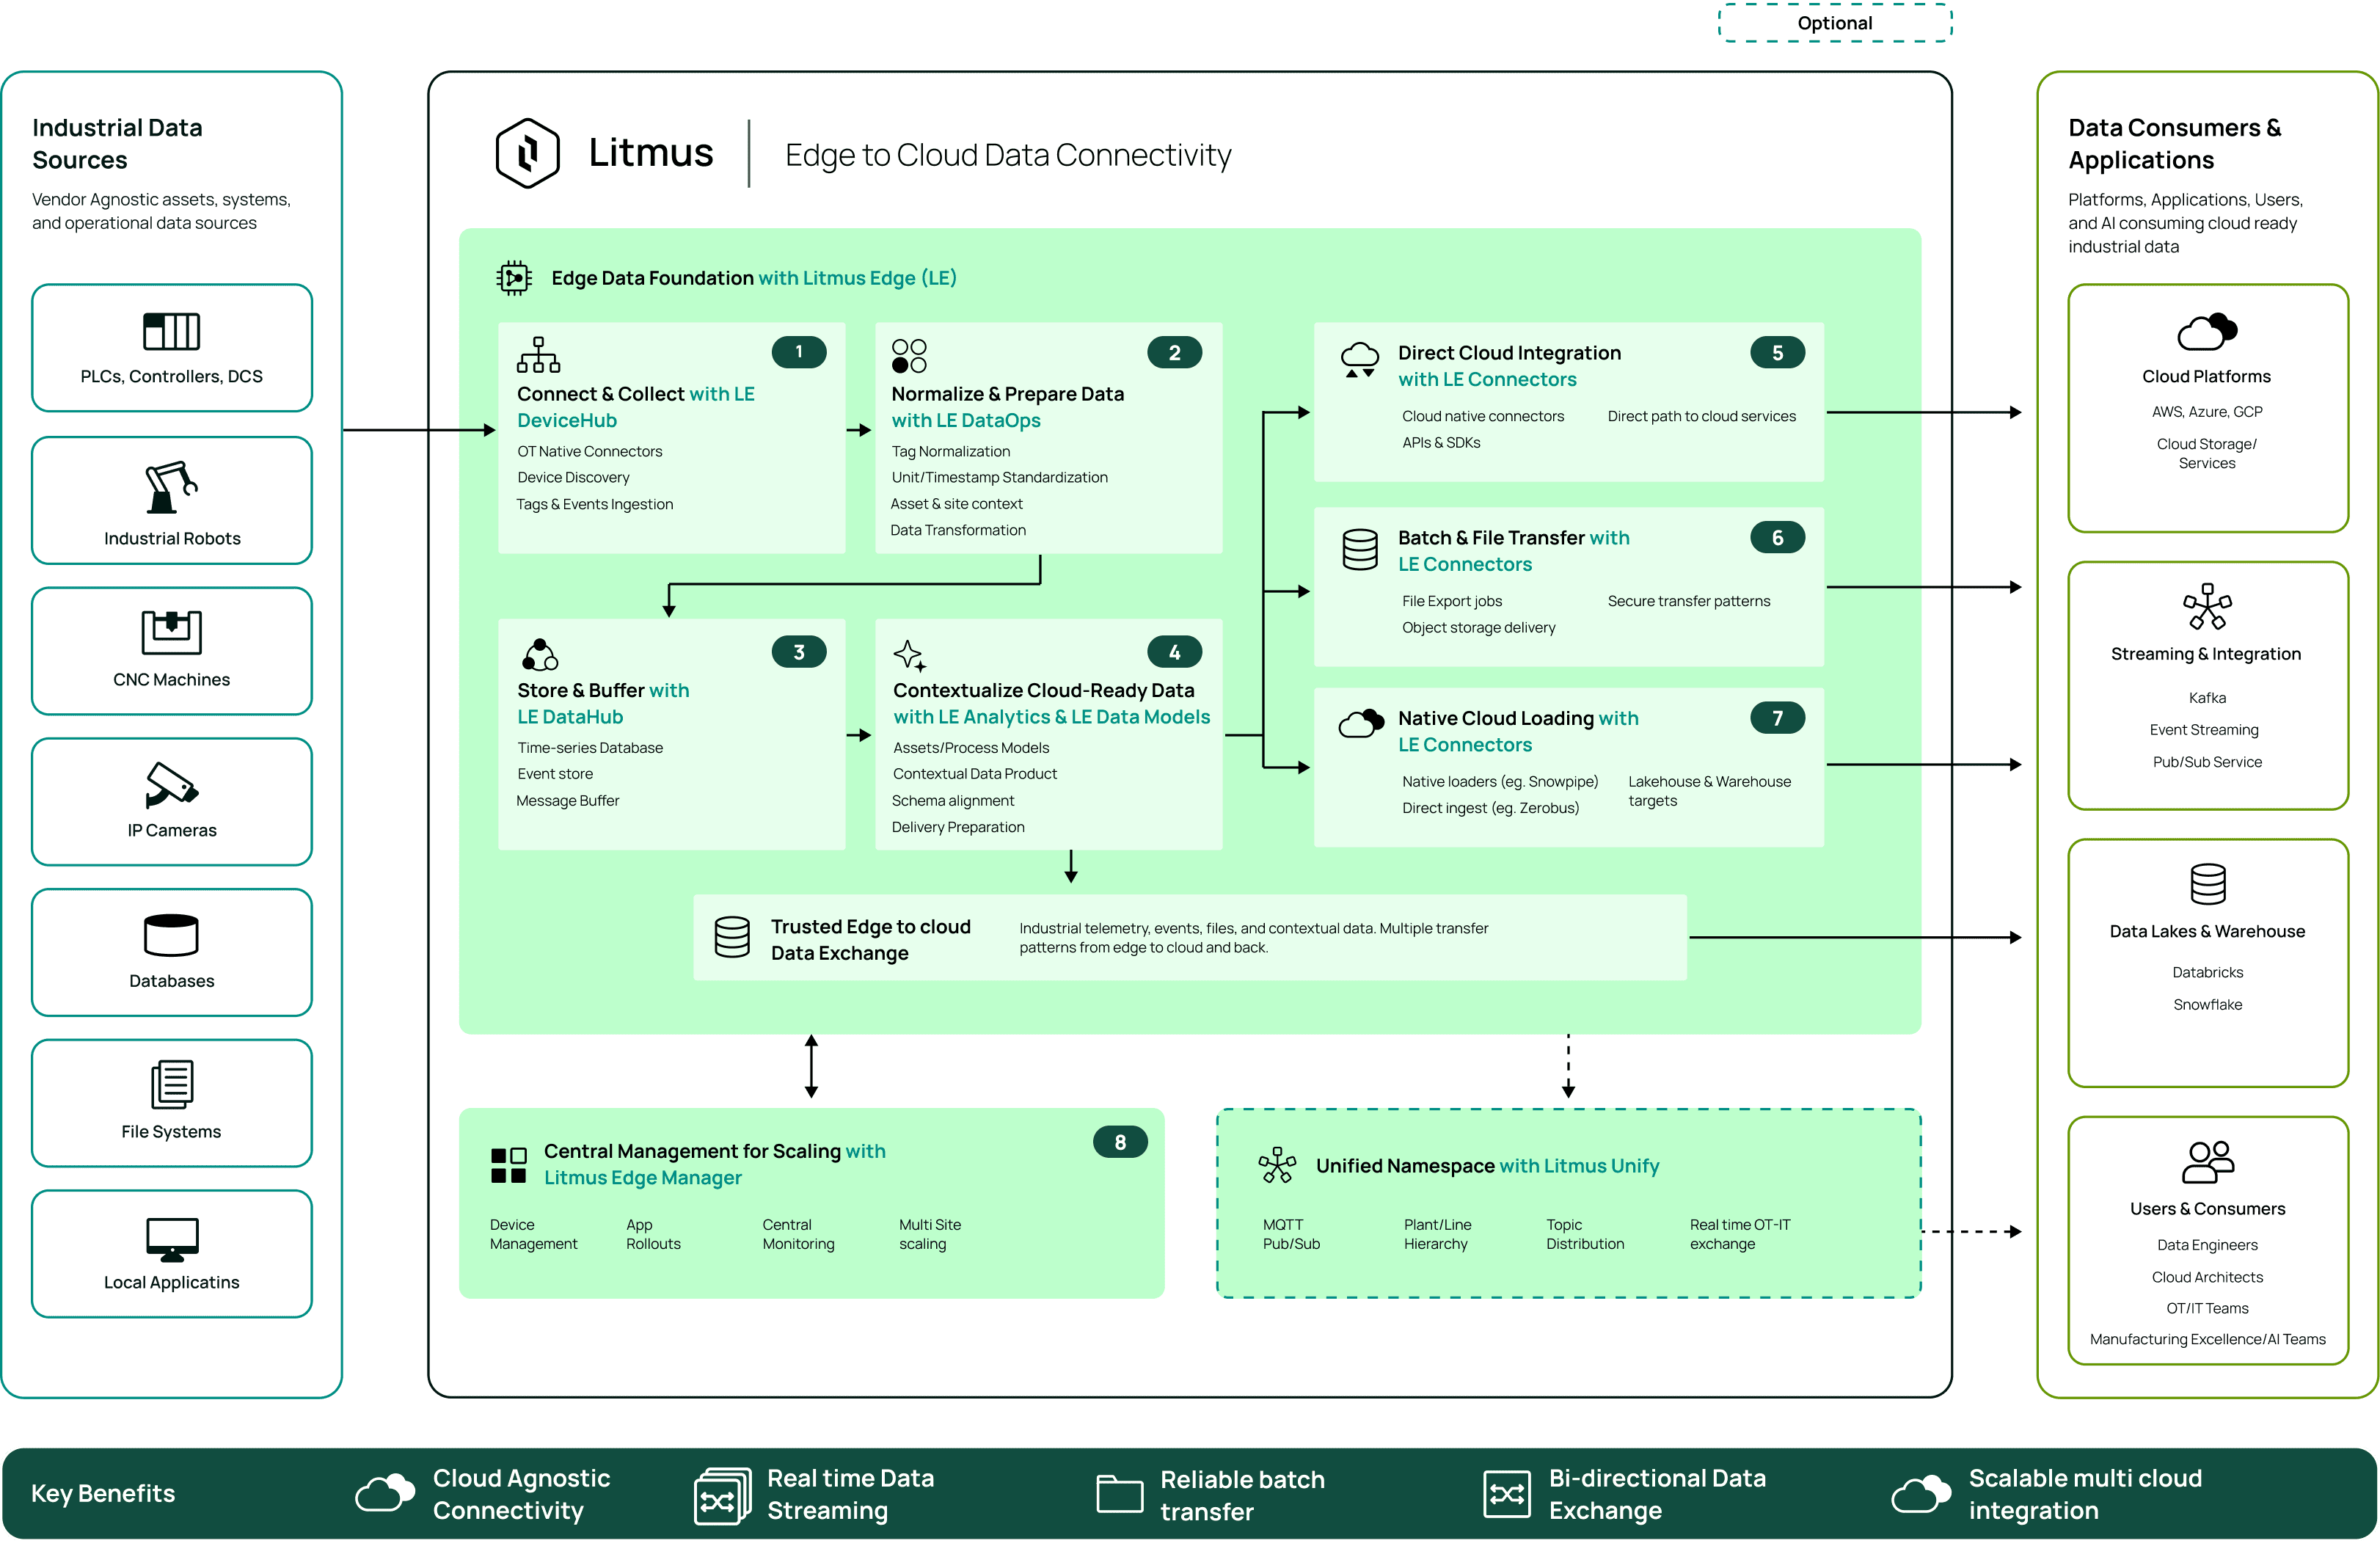This screenshot has height=1546, width=2380.
Task: Click the Databases cylinder icon
Action: click(x=171, y=935)
